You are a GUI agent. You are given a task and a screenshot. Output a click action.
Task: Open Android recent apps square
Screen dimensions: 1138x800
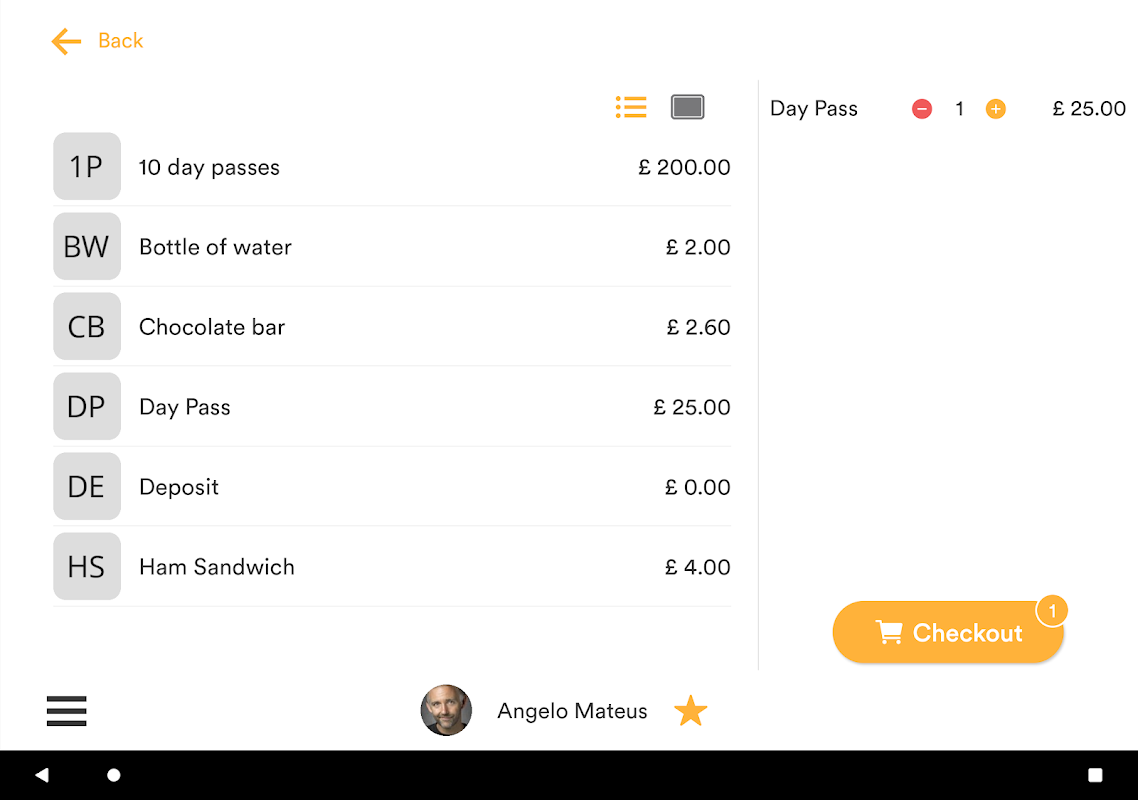coord(1095,775)
